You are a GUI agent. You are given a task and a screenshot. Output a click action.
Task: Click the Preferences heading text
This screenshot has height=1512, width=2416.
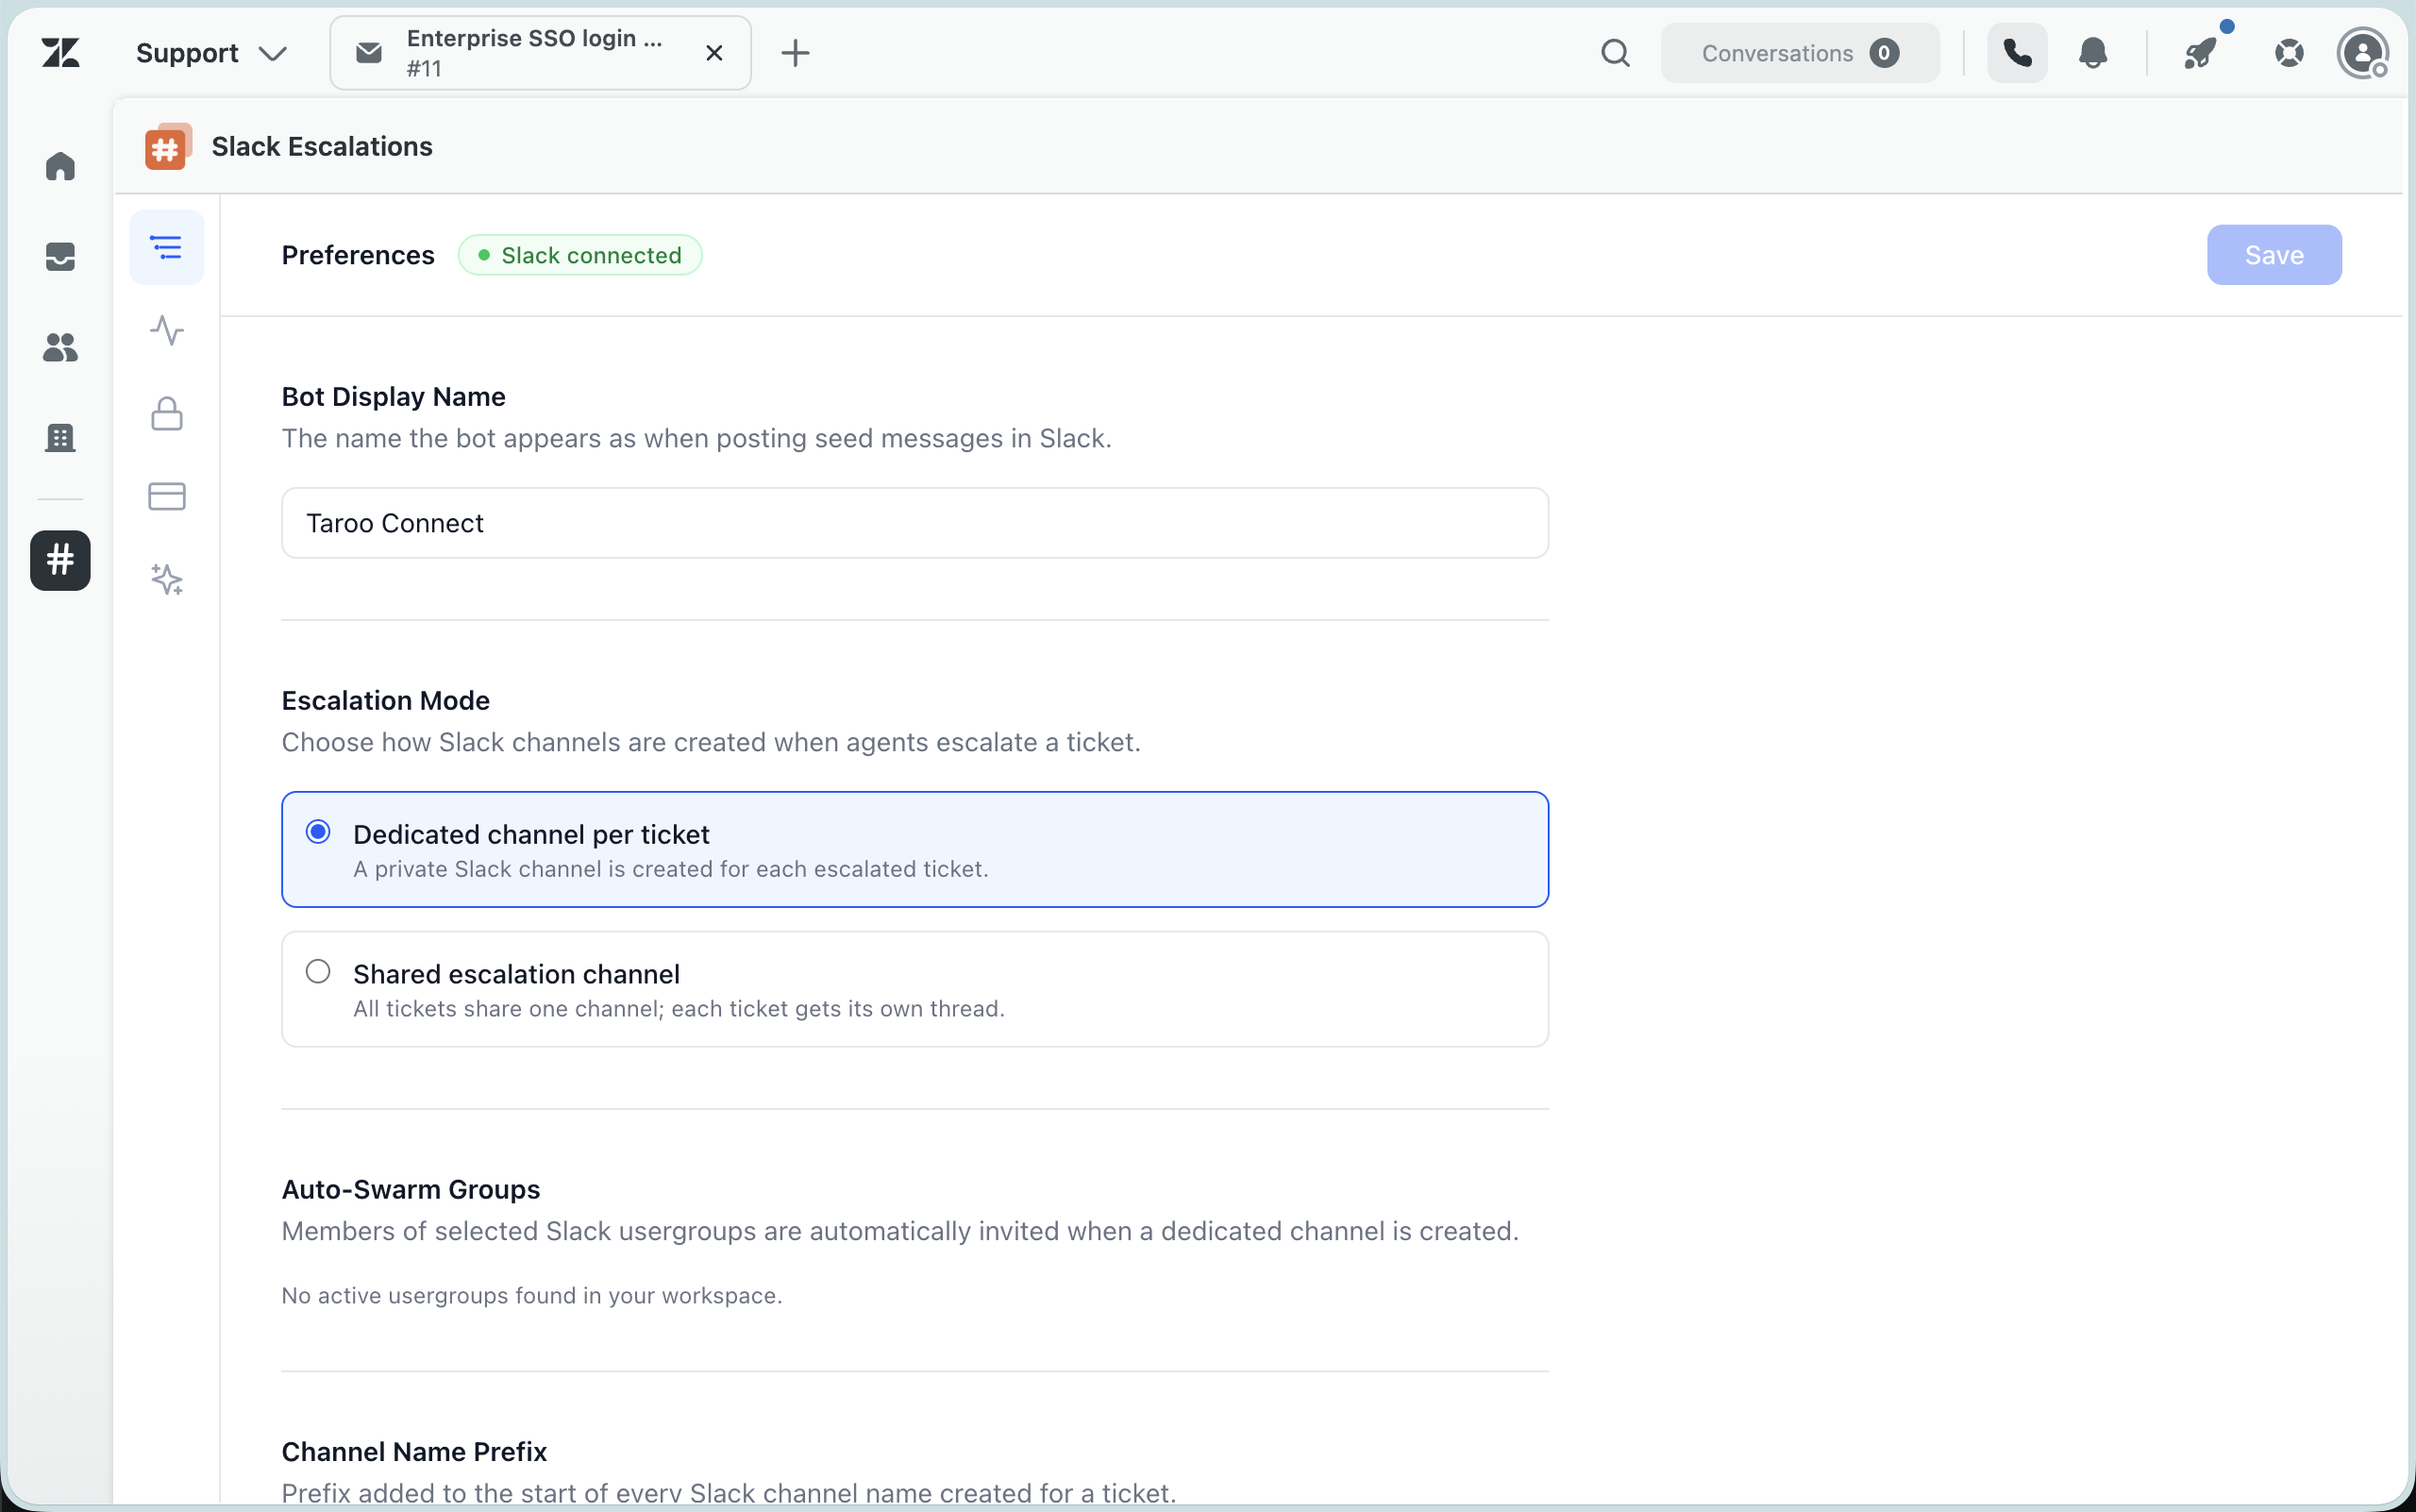click(x=358, y=255)
